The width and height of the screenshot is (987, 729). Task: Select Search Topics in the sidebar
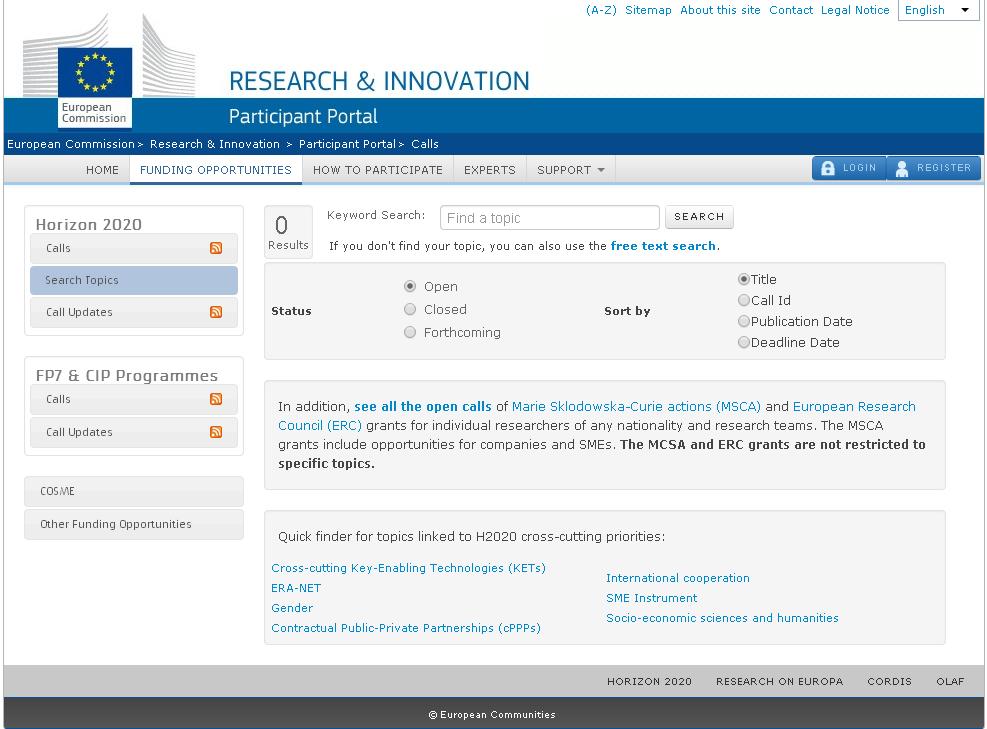pos(133,280)
